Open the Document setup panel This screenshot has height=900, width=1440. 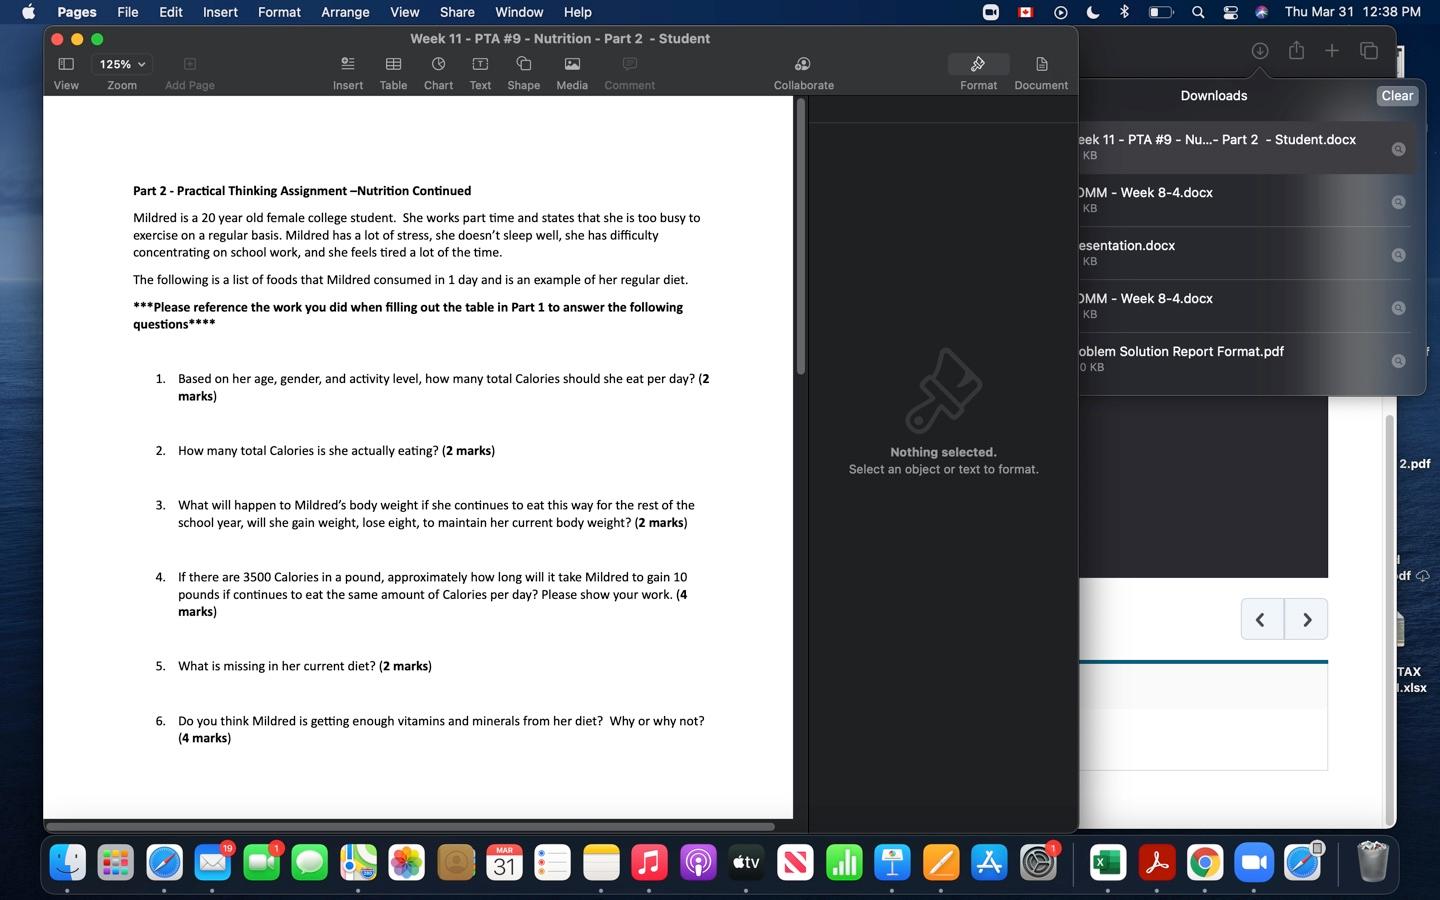(x=1040, y=70)
